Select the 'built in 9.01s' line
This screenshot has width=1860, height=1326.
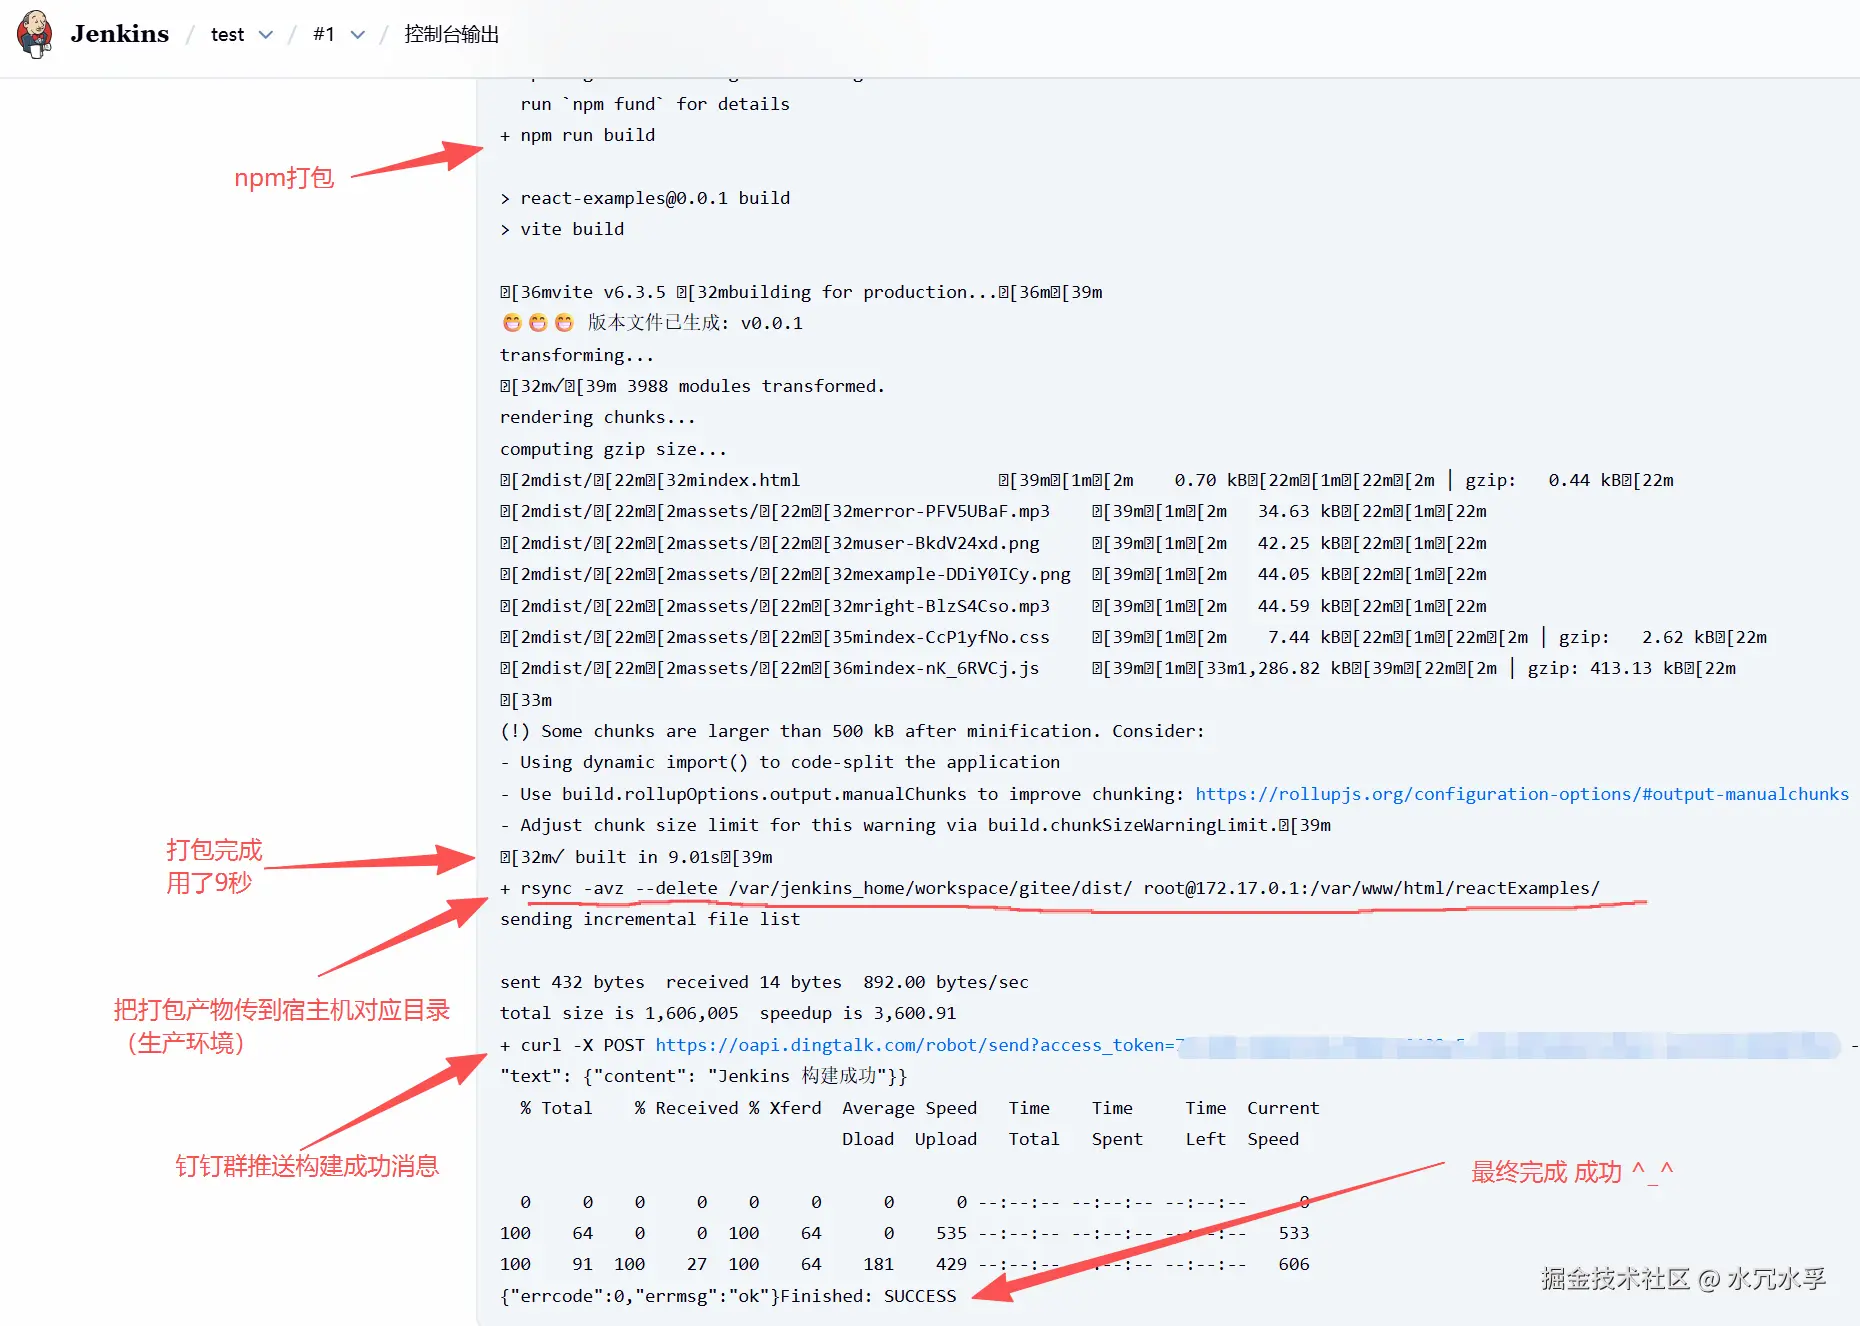coord(637,857)
